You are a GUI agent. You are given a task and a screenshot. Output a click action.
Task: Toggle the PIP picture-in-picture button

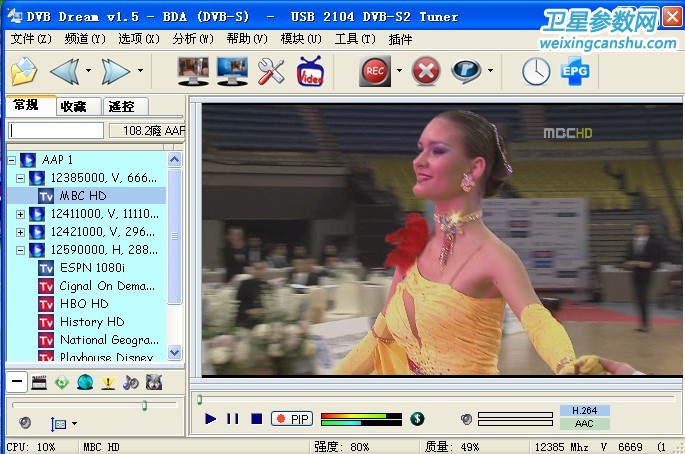coord(293,419)
